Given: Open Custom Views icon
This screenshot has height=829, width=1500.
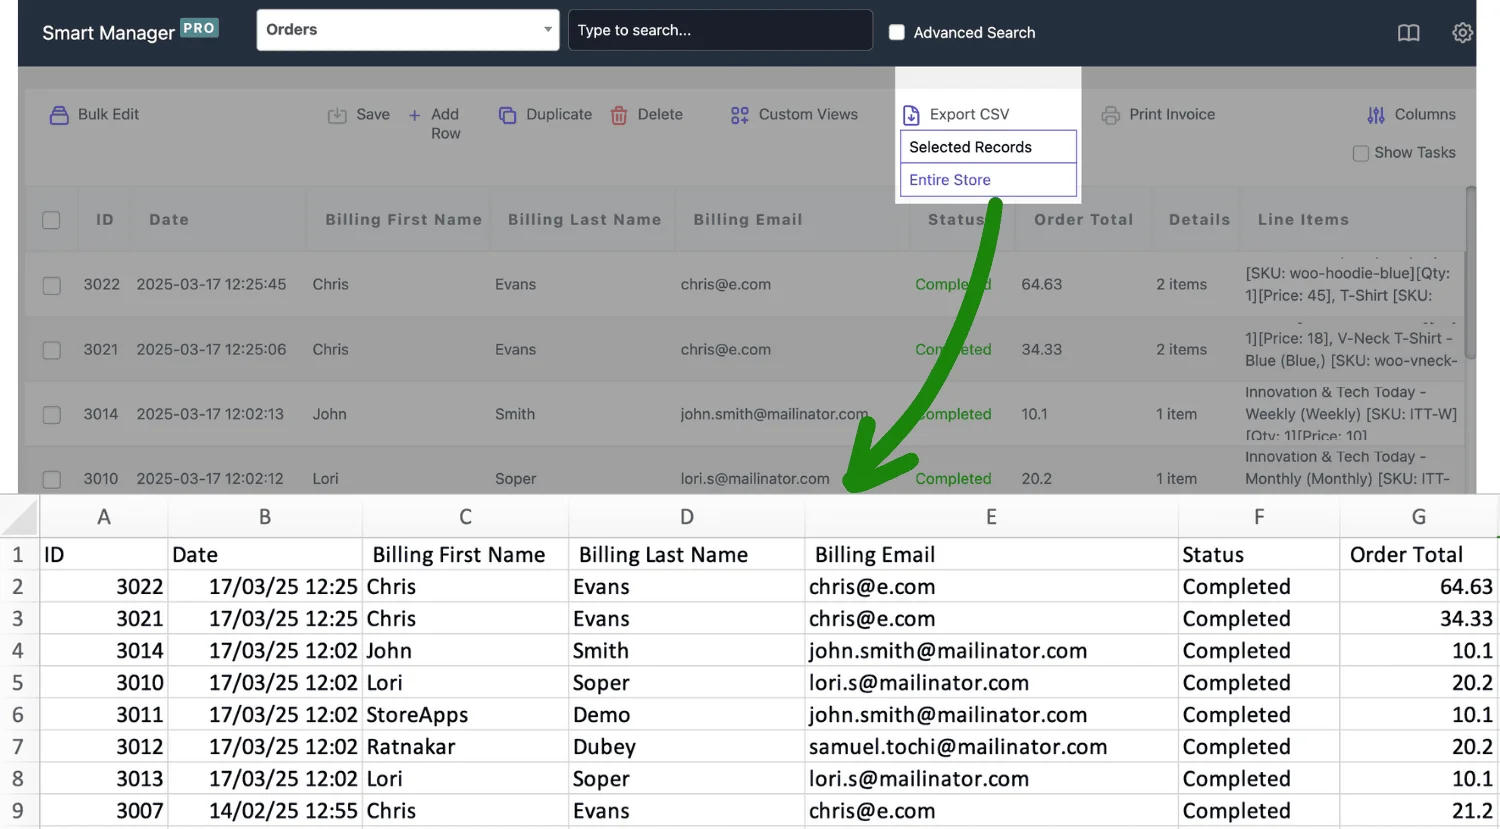Looking at the screenshot, I should coord(740,115).
